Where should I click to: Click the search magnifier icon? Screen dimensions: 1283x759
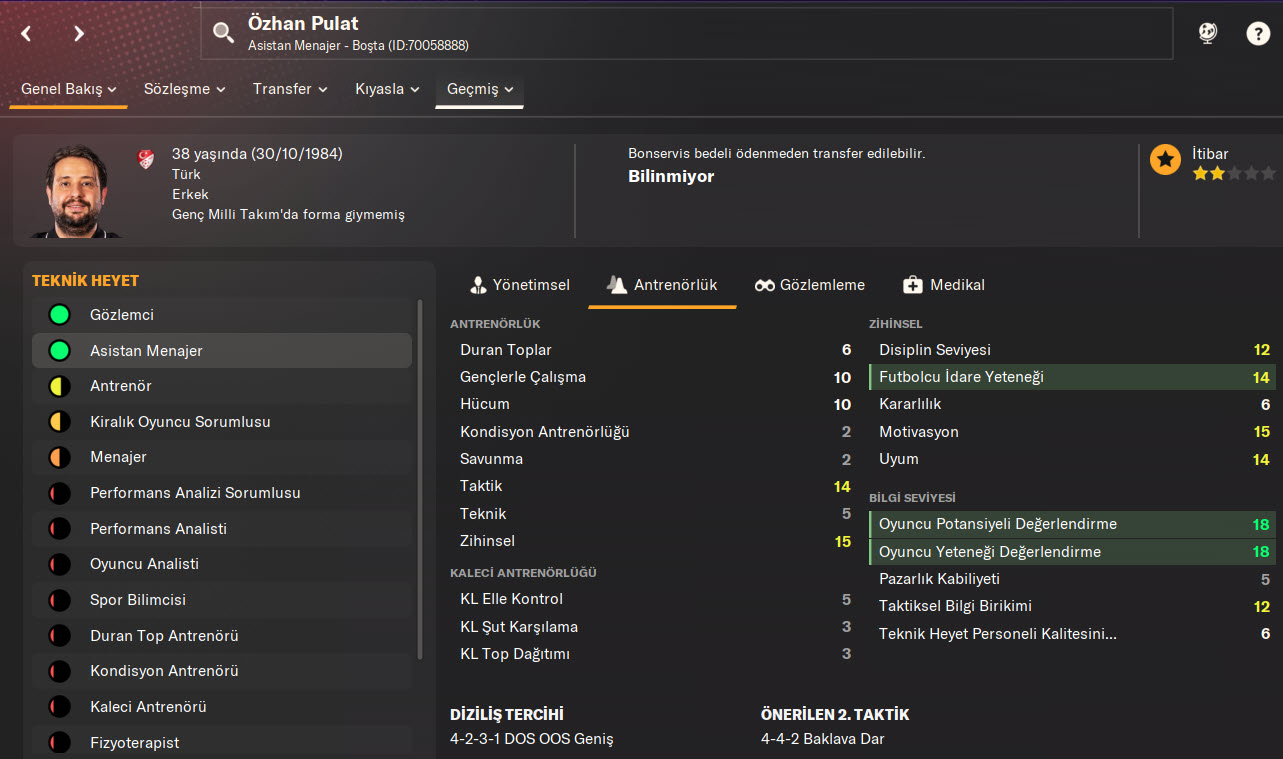[224, 33]
